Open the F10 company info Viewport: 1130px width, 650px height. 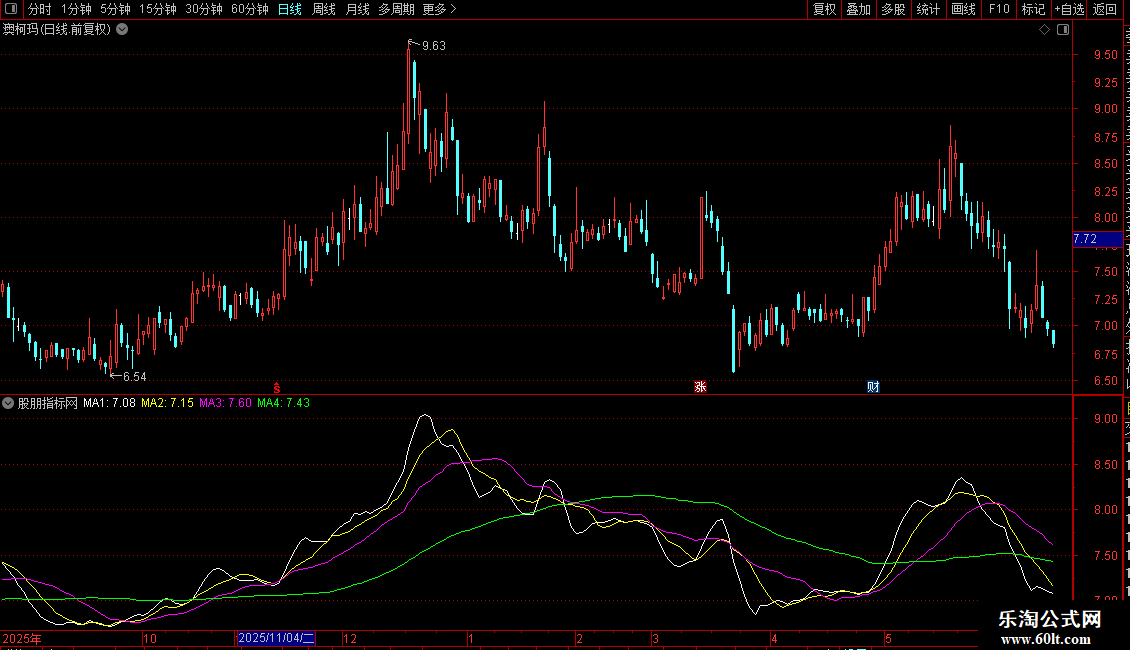coord(999,9)
